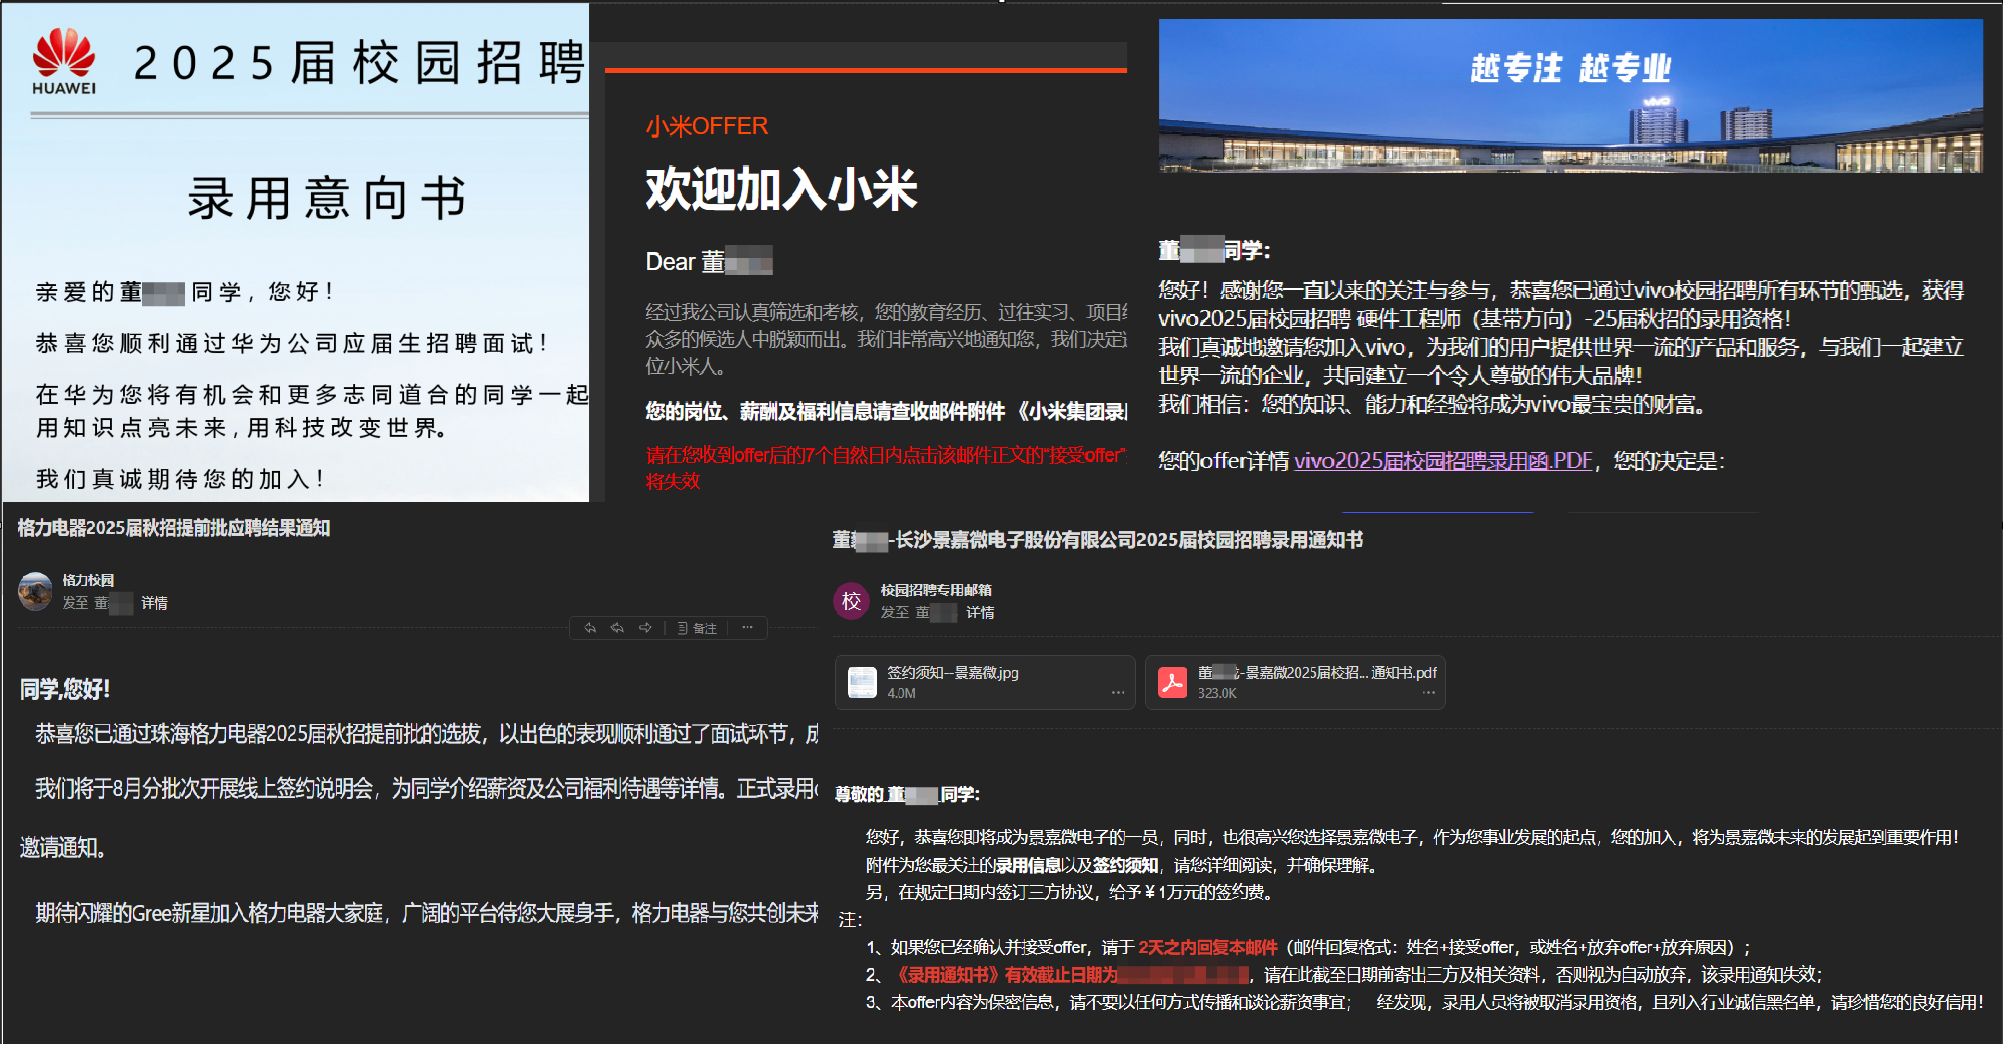Open the 备注 note tool
The width and height of the screenshot is (2003, 1044).
click(700, 628)
